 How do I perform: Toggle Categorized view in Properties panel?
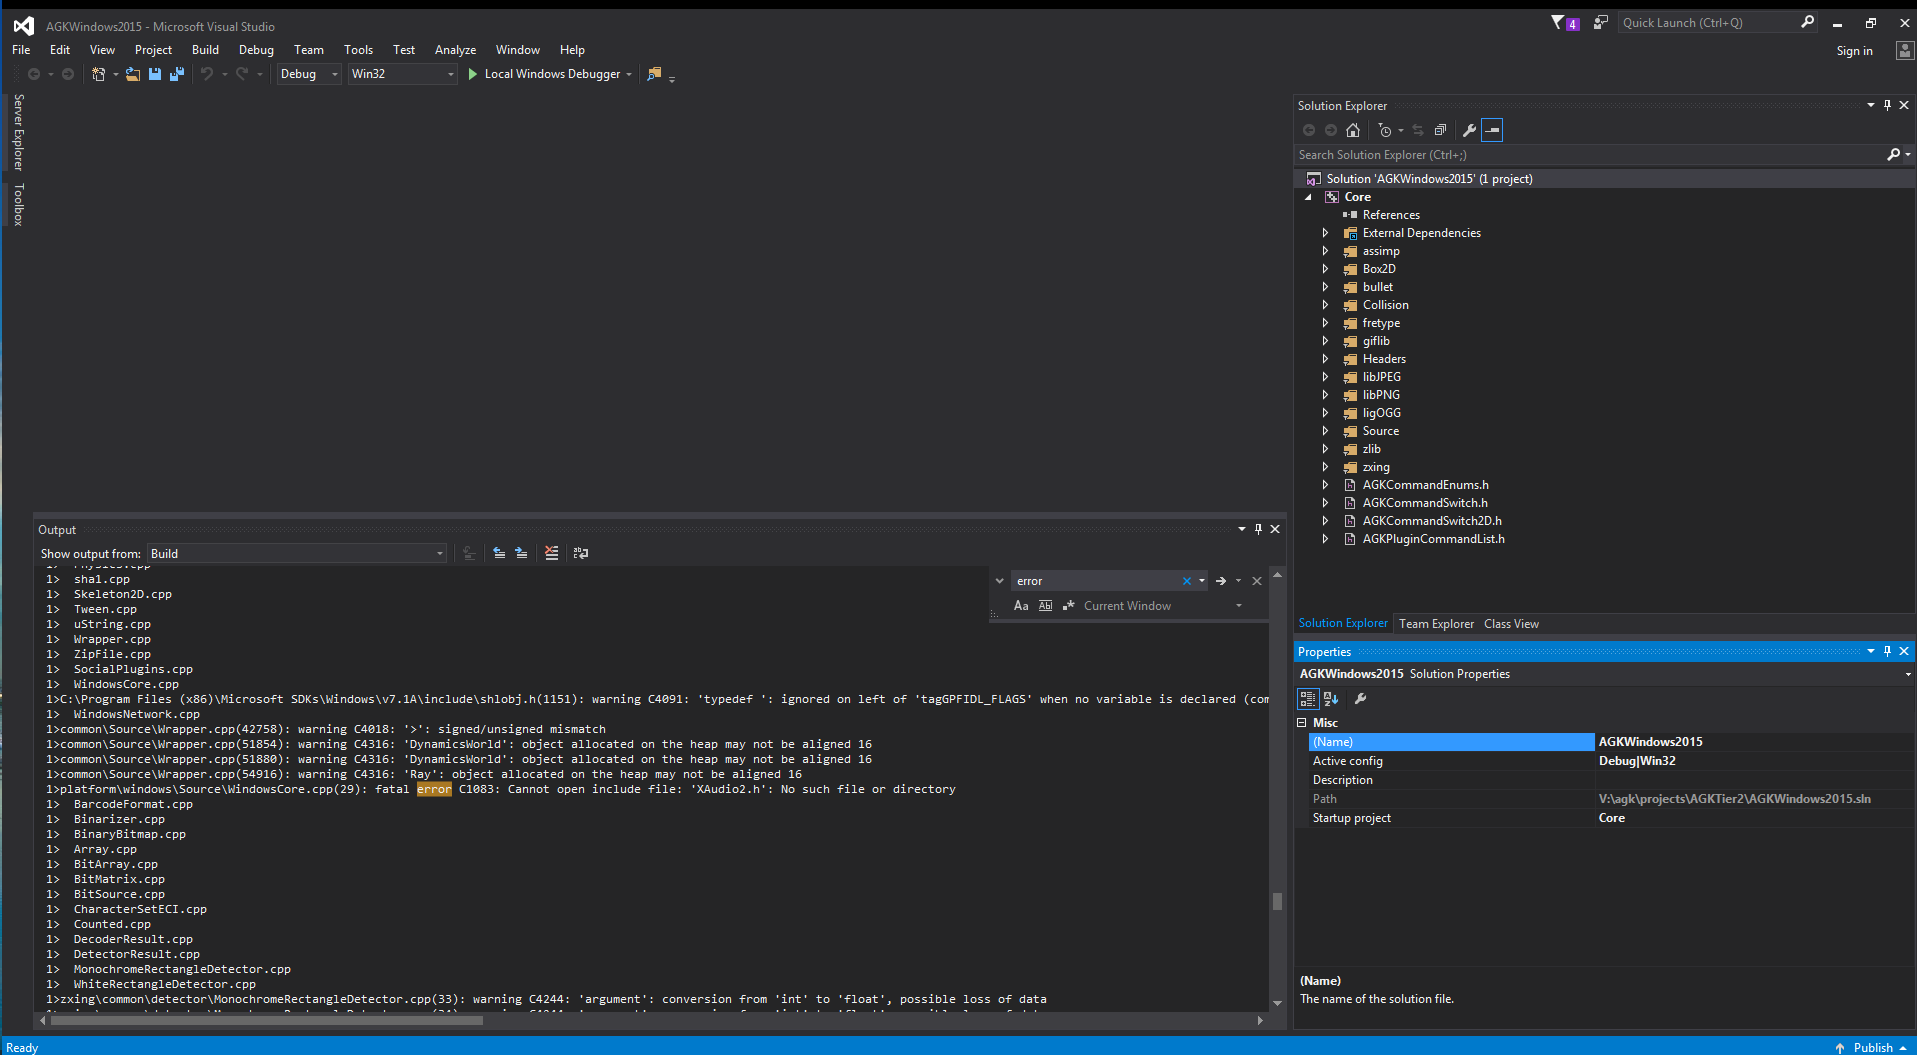tap(1308, 699)
